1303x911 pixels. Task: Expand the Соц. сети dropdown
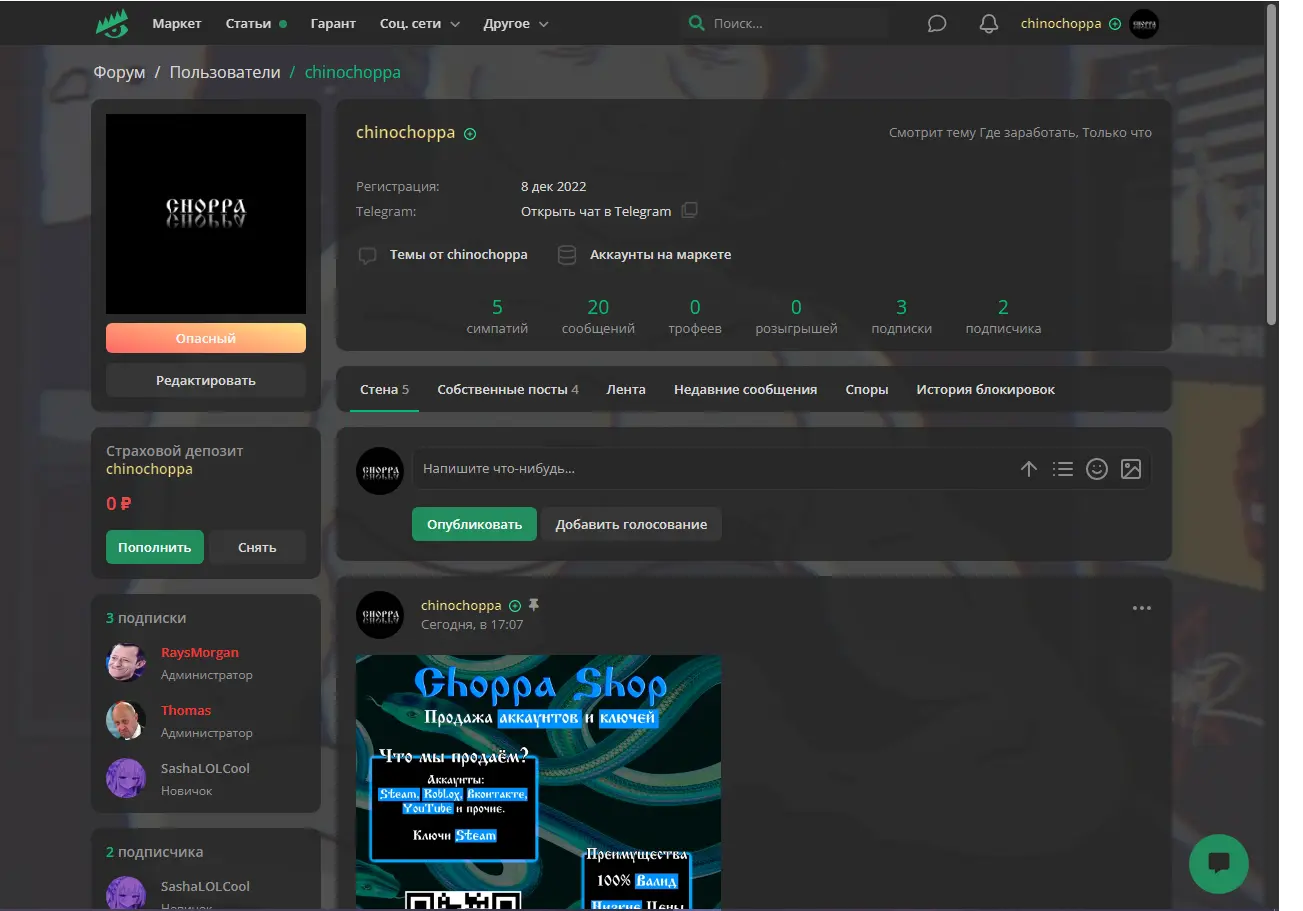tap(420, 23)
